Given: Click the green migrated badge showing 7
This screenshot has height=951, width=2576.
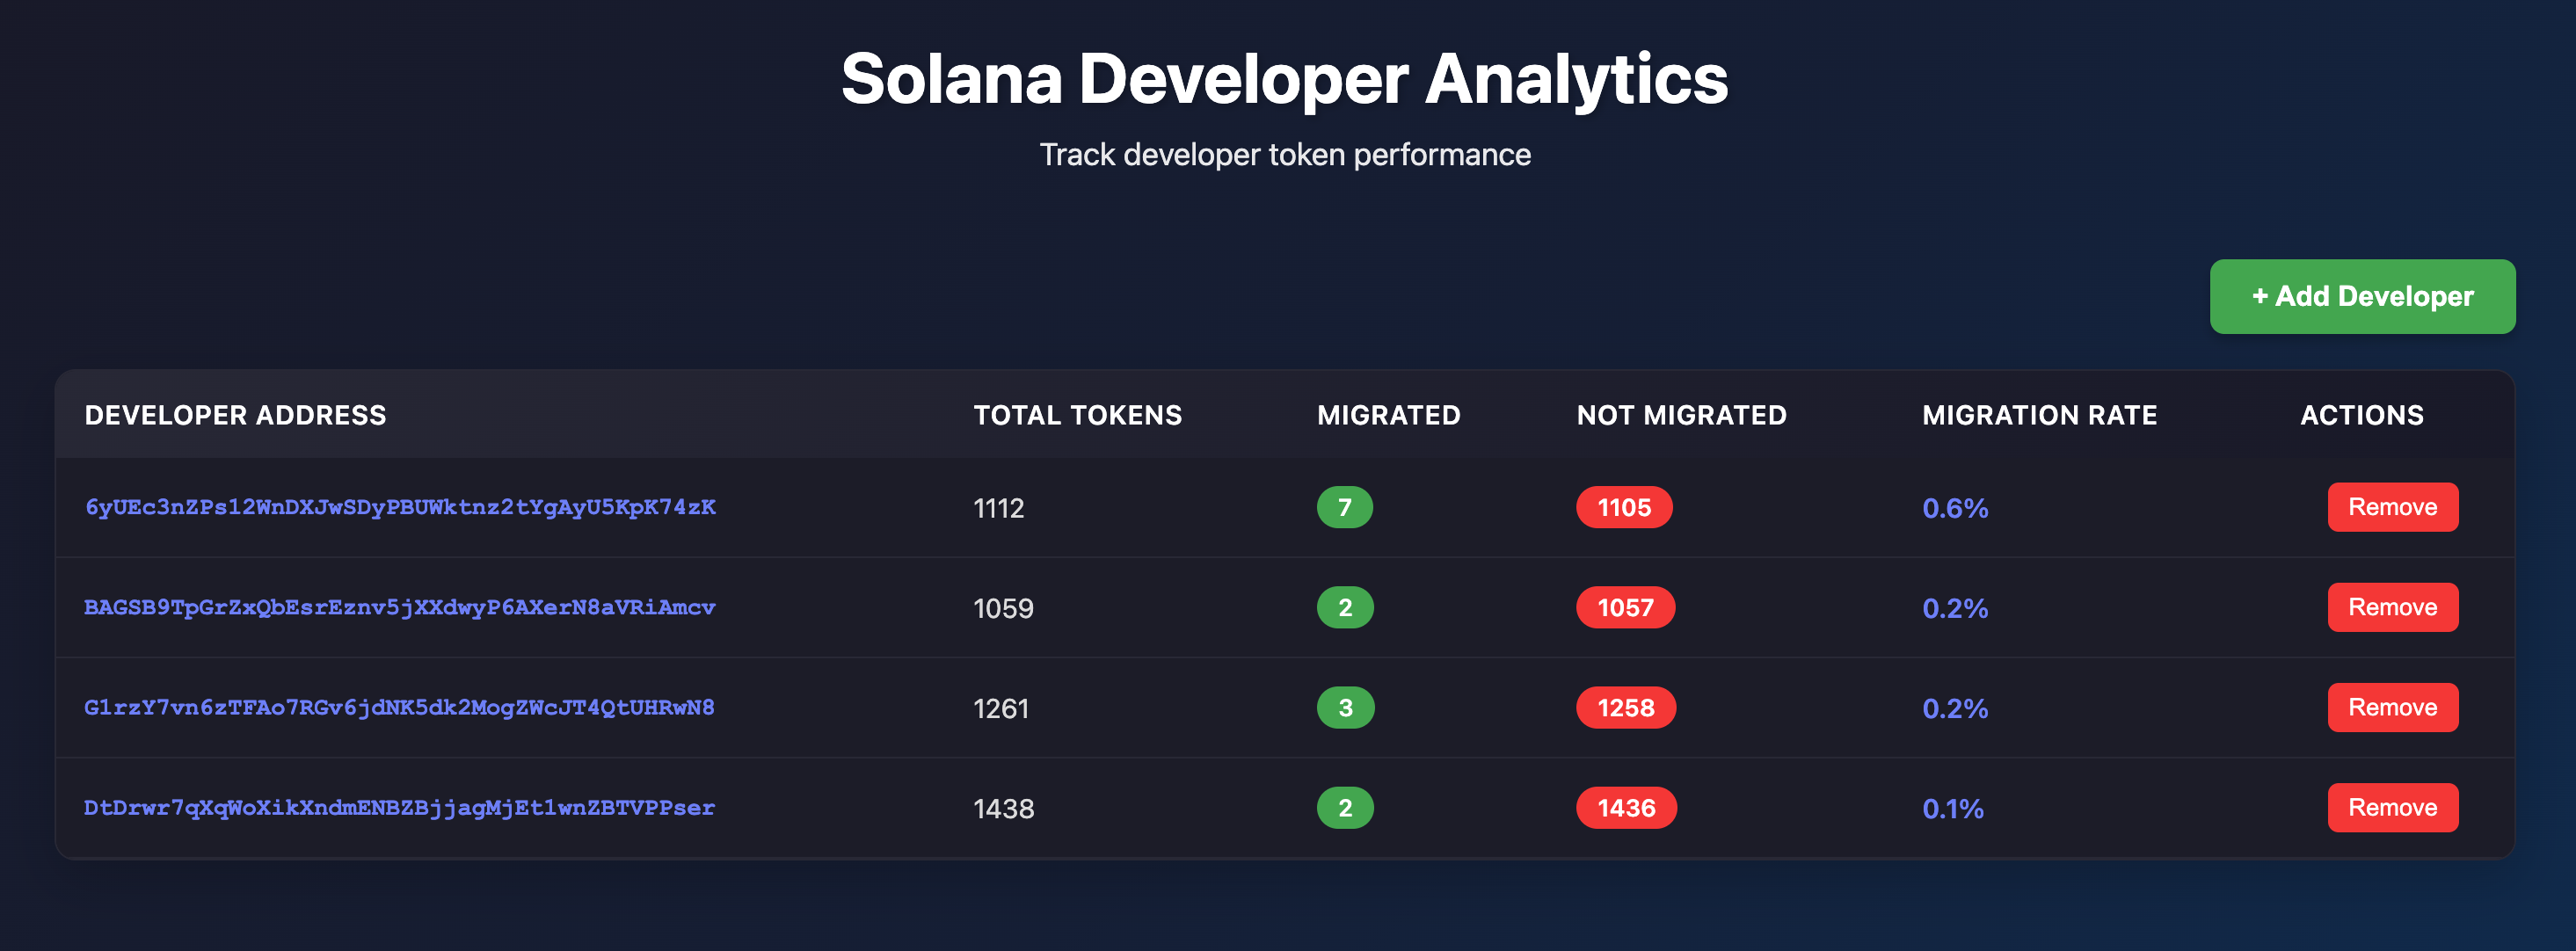Looking at the screenshot, I should pyautogui.click(x=1345, y=507).
